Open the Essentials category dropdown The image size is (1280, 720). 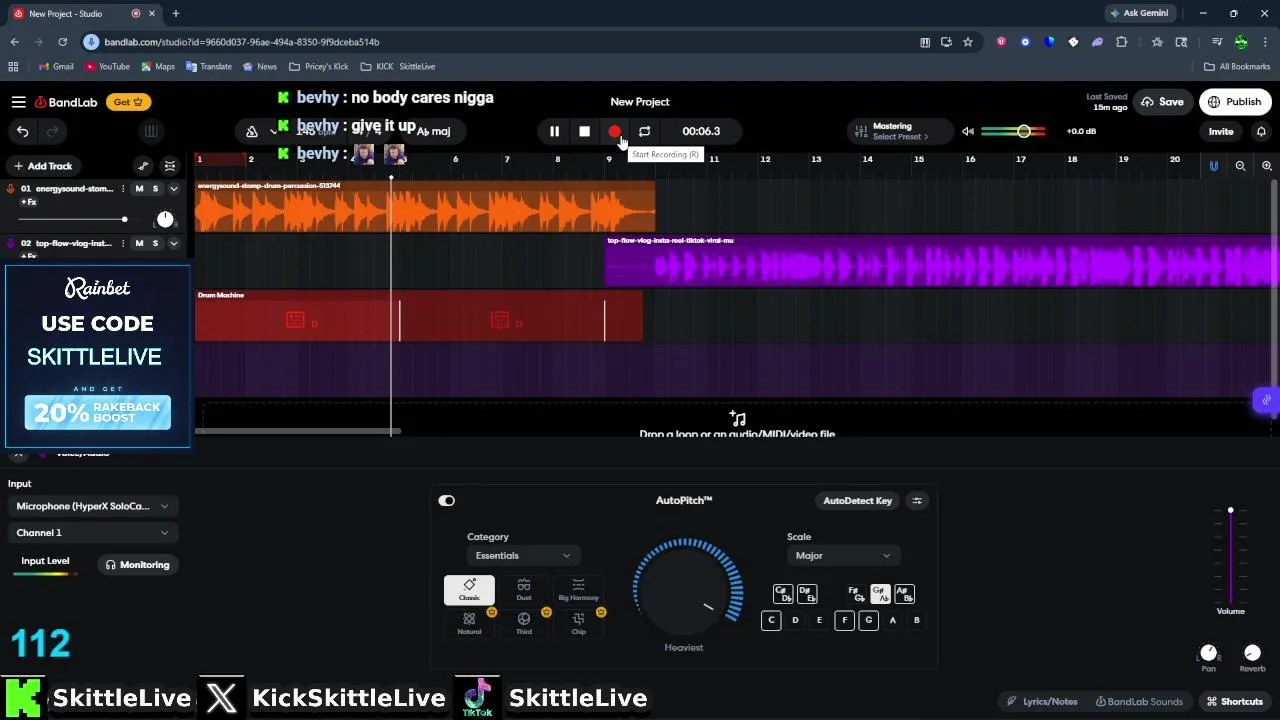coord(522,556)
